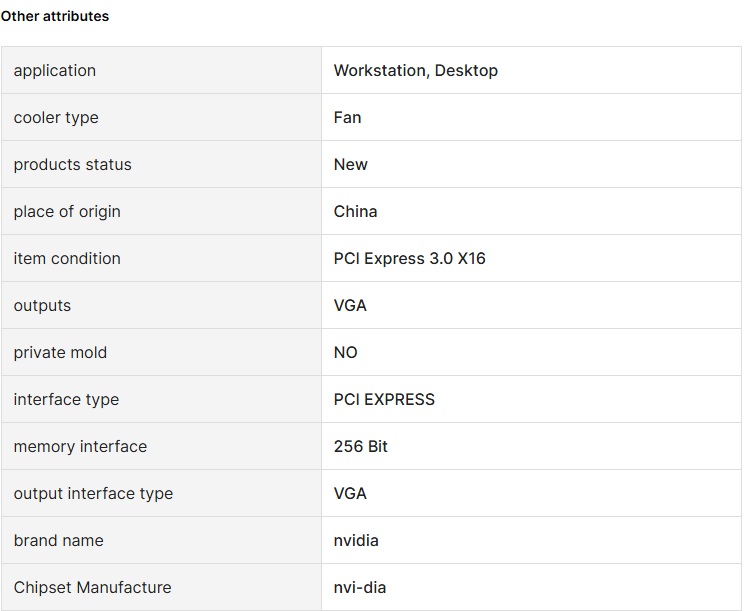
Task: Select the 'New' status value
Action: 350,164
